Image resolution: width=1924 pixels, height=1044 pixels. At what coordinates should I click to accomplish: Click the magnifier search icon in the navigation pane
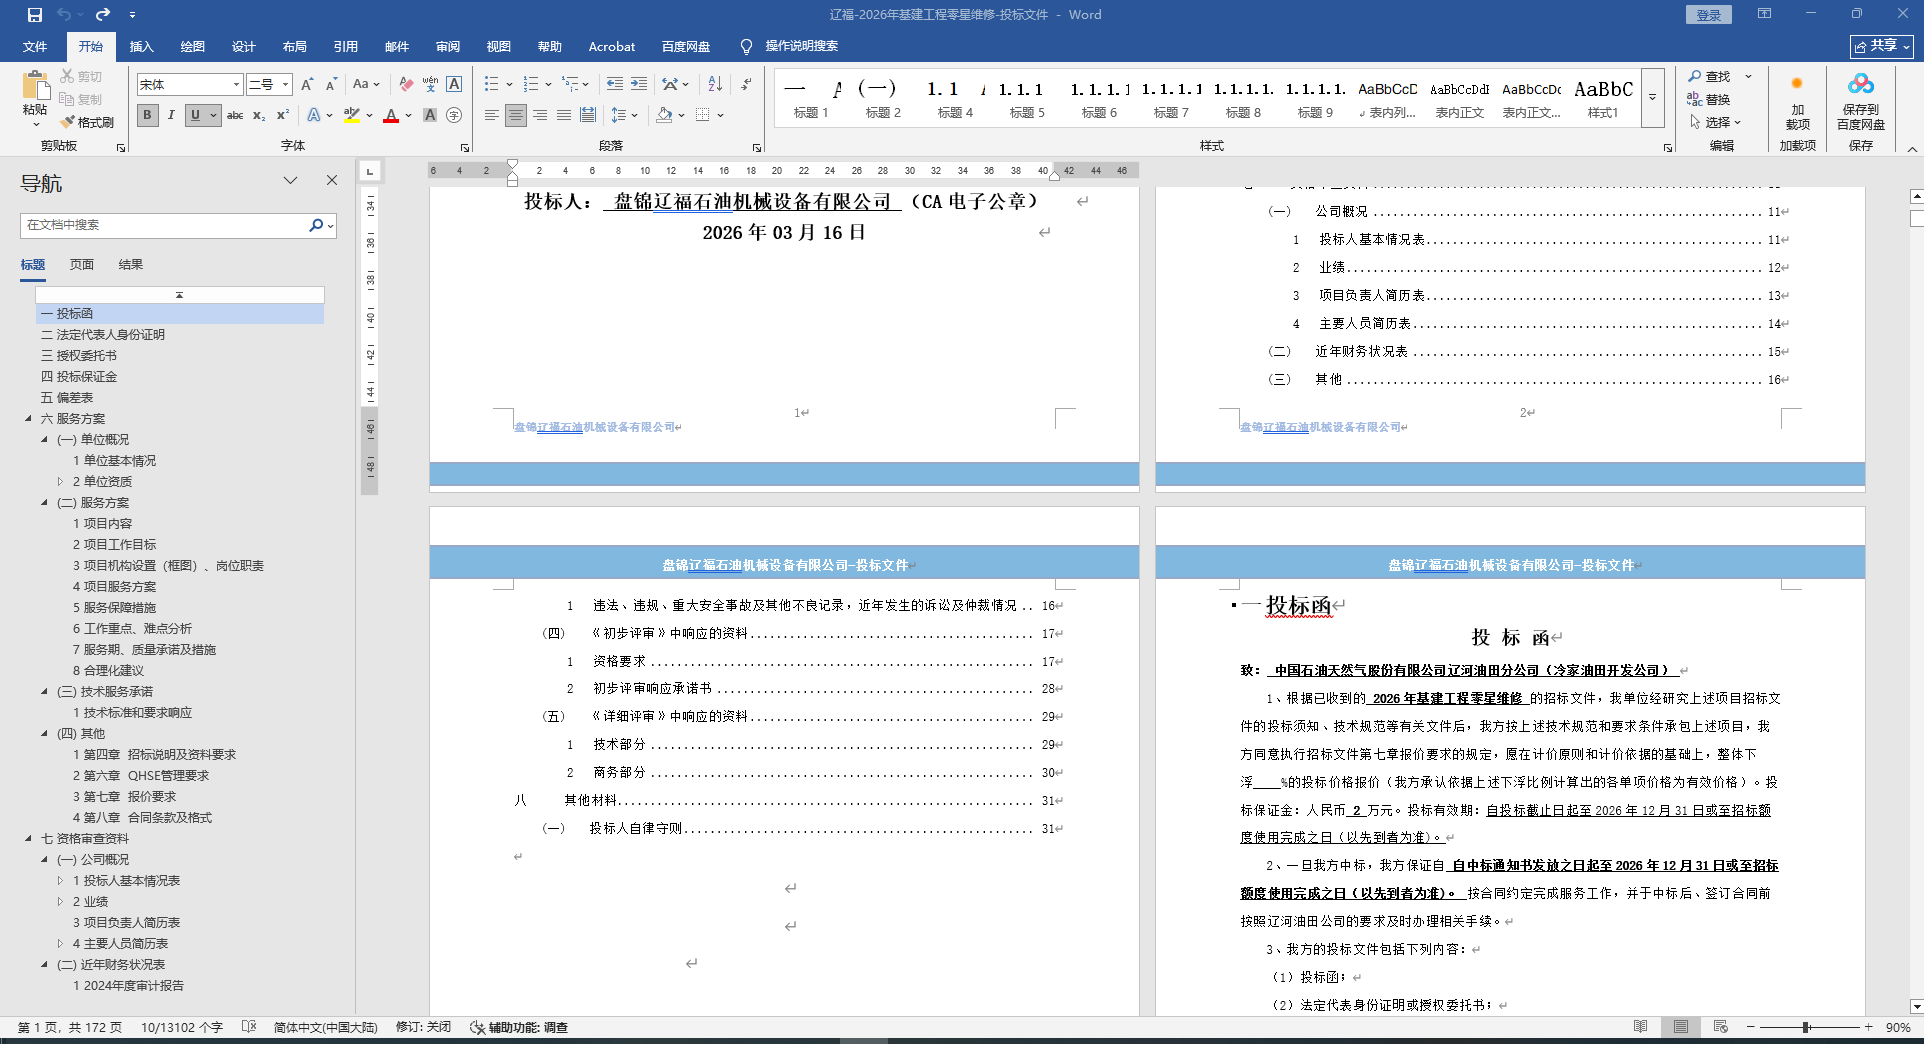(x=316, y=226)
